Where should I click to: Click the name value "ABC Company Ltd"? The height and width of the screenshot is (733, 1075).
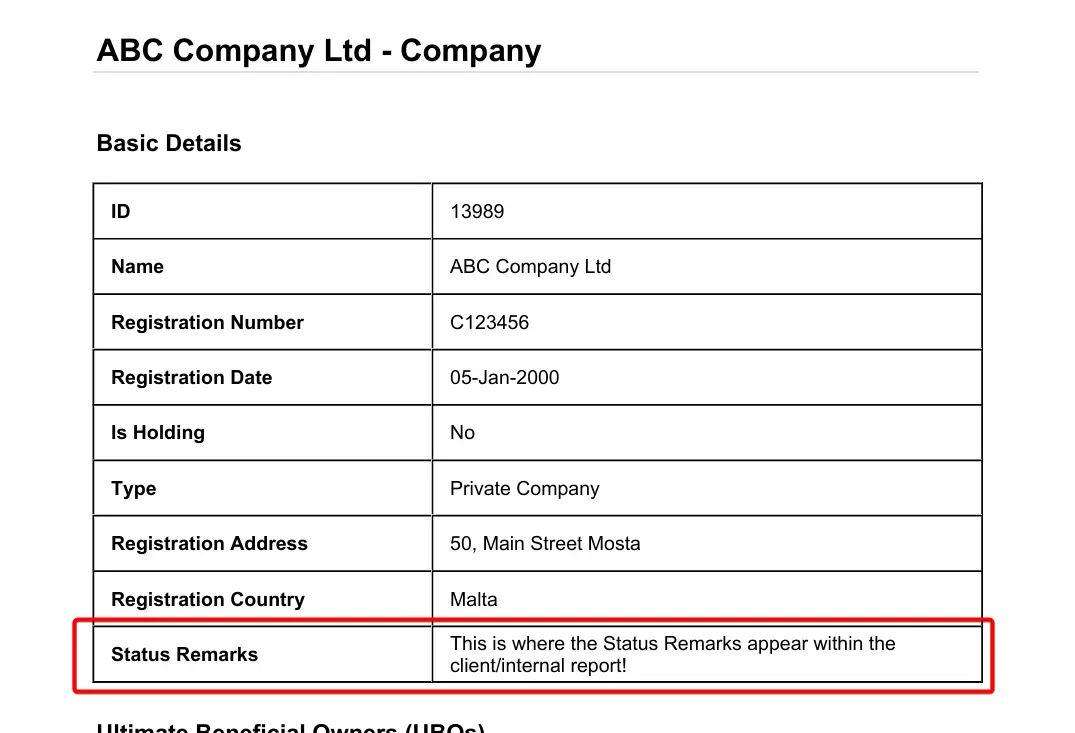(x=530, y=267)
